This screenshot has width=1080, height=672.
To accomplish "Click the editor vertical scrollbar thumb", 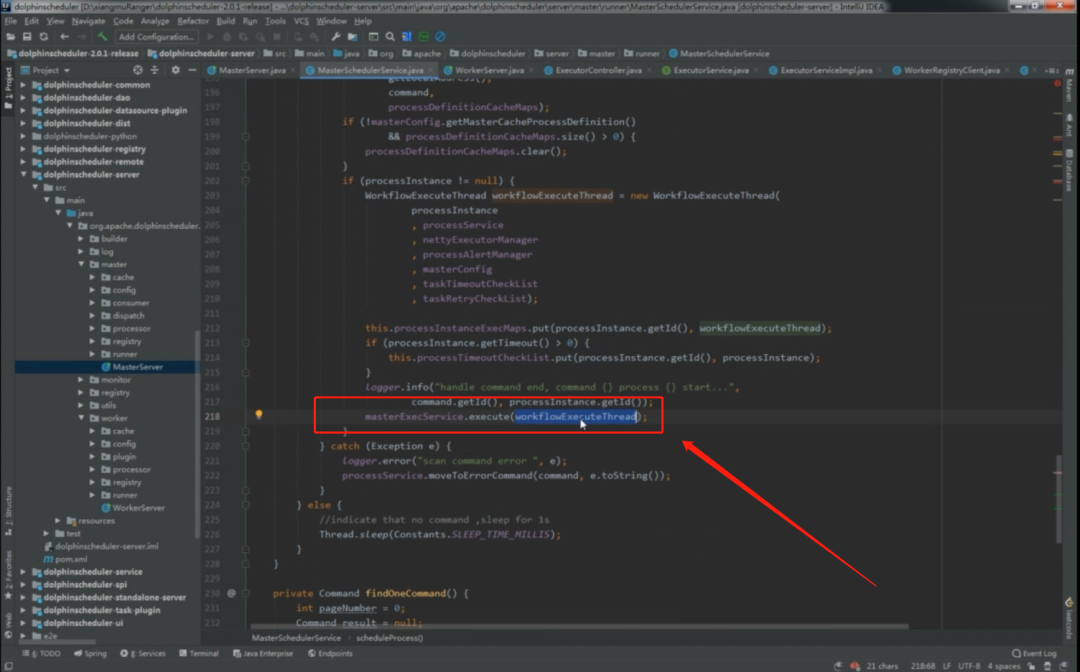I will 1059,498.
